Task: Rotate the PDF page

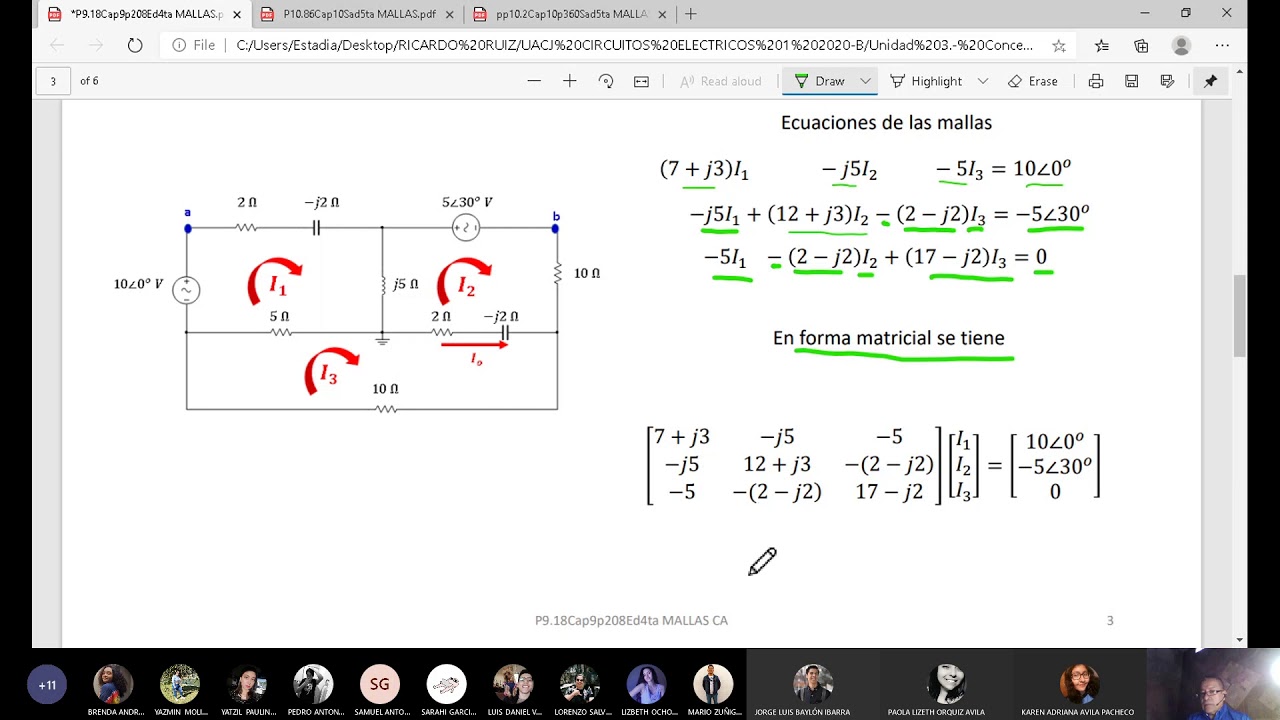Action: pyautogui.click(x=606, y=81)
